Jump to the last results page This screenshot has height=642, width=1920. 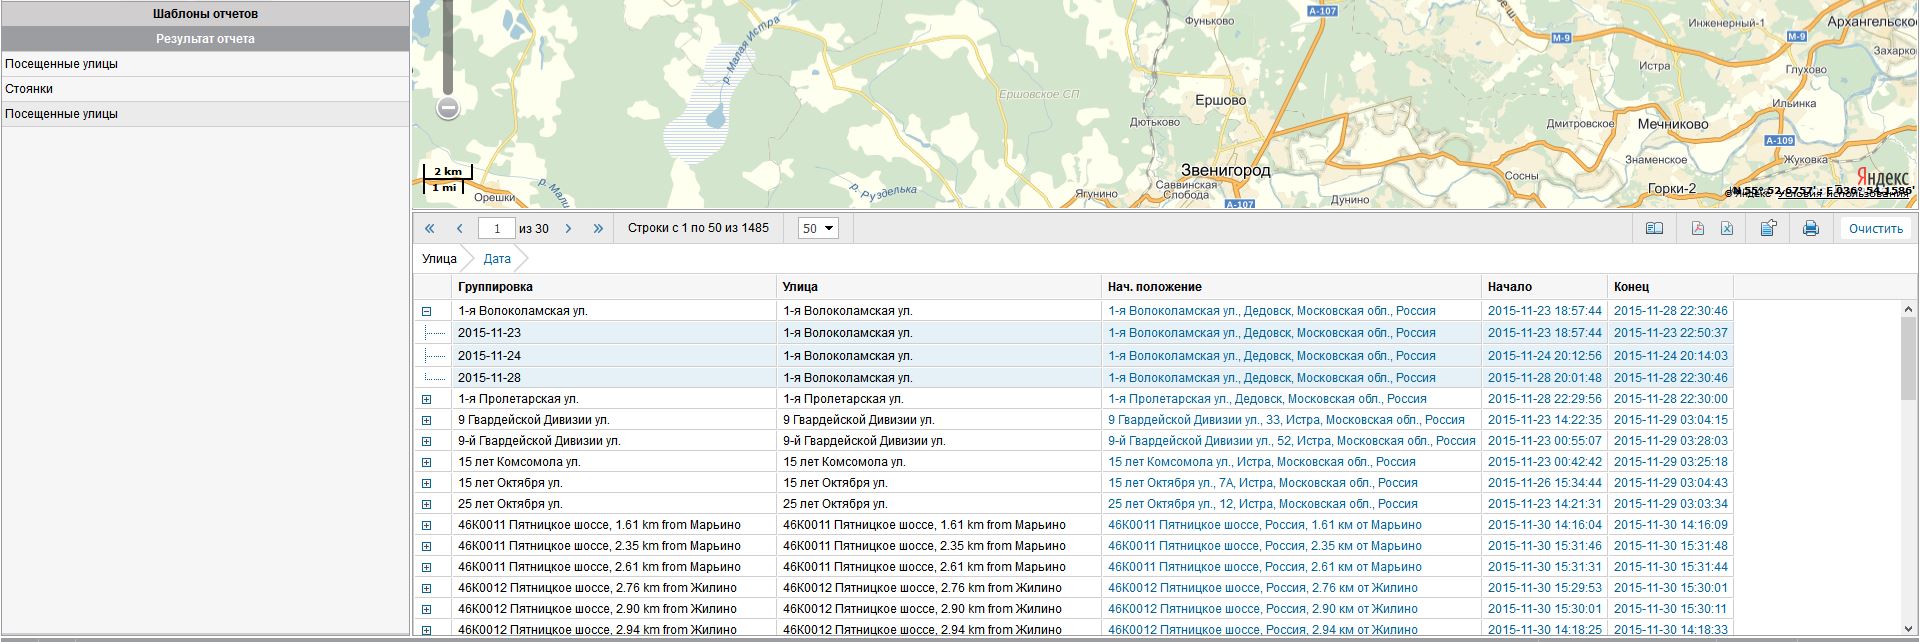(598, 229)
